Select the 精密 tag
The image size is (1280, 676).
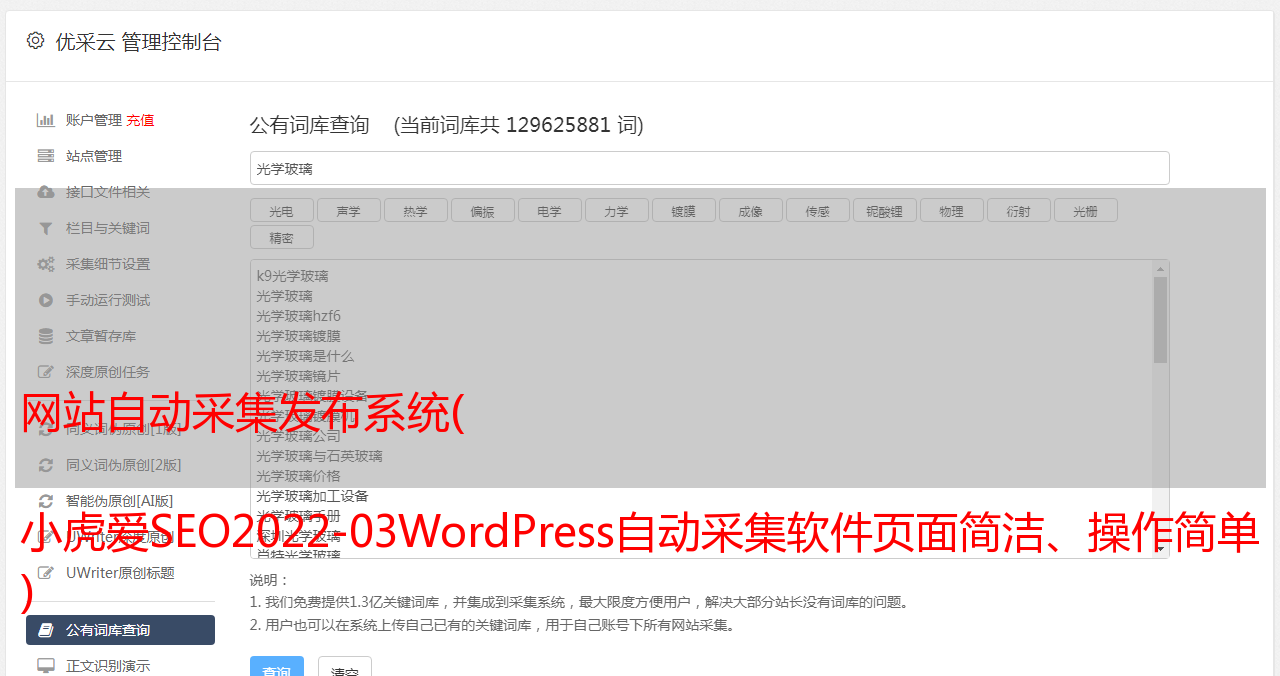(x=281, y=237)
